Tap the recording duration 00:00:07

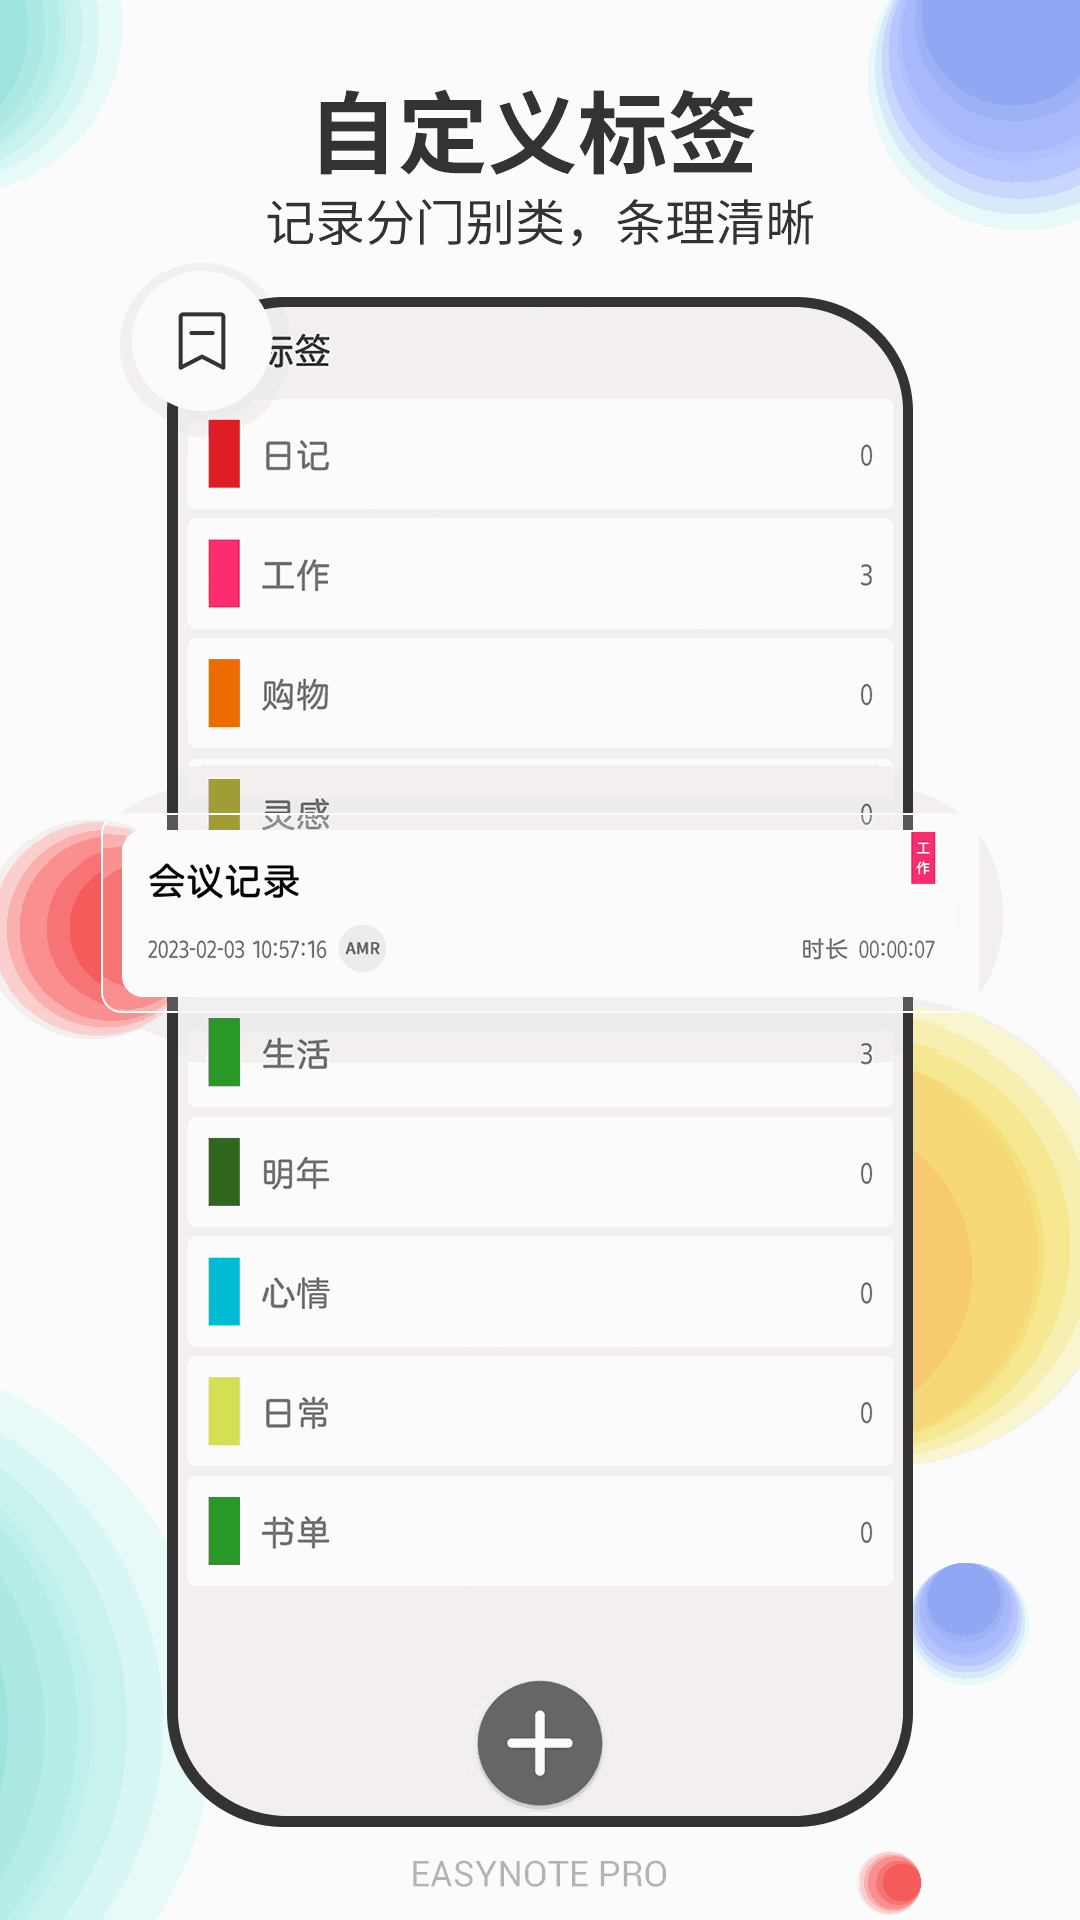click(x=896, y=949)
